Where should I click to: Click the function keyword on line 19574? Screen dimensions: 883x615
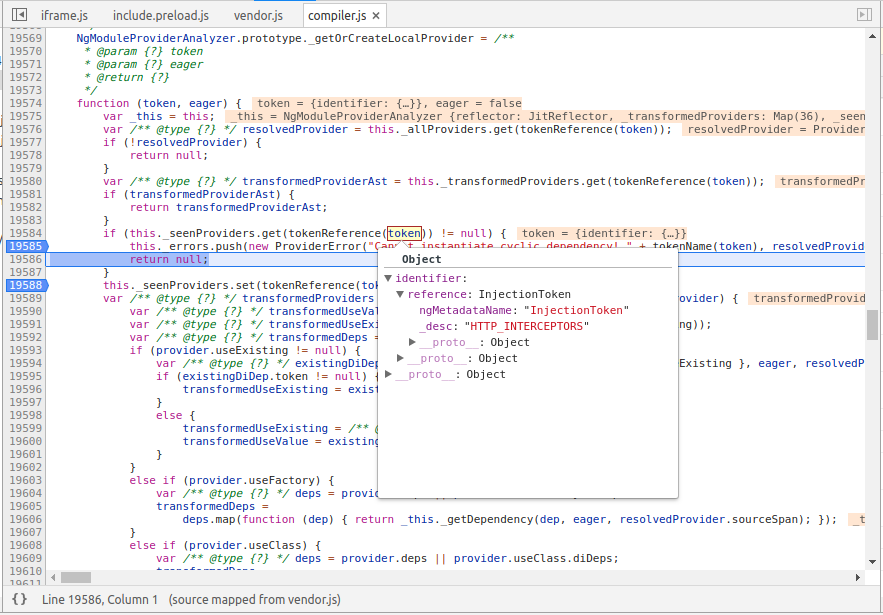click(x=103, y=104)
